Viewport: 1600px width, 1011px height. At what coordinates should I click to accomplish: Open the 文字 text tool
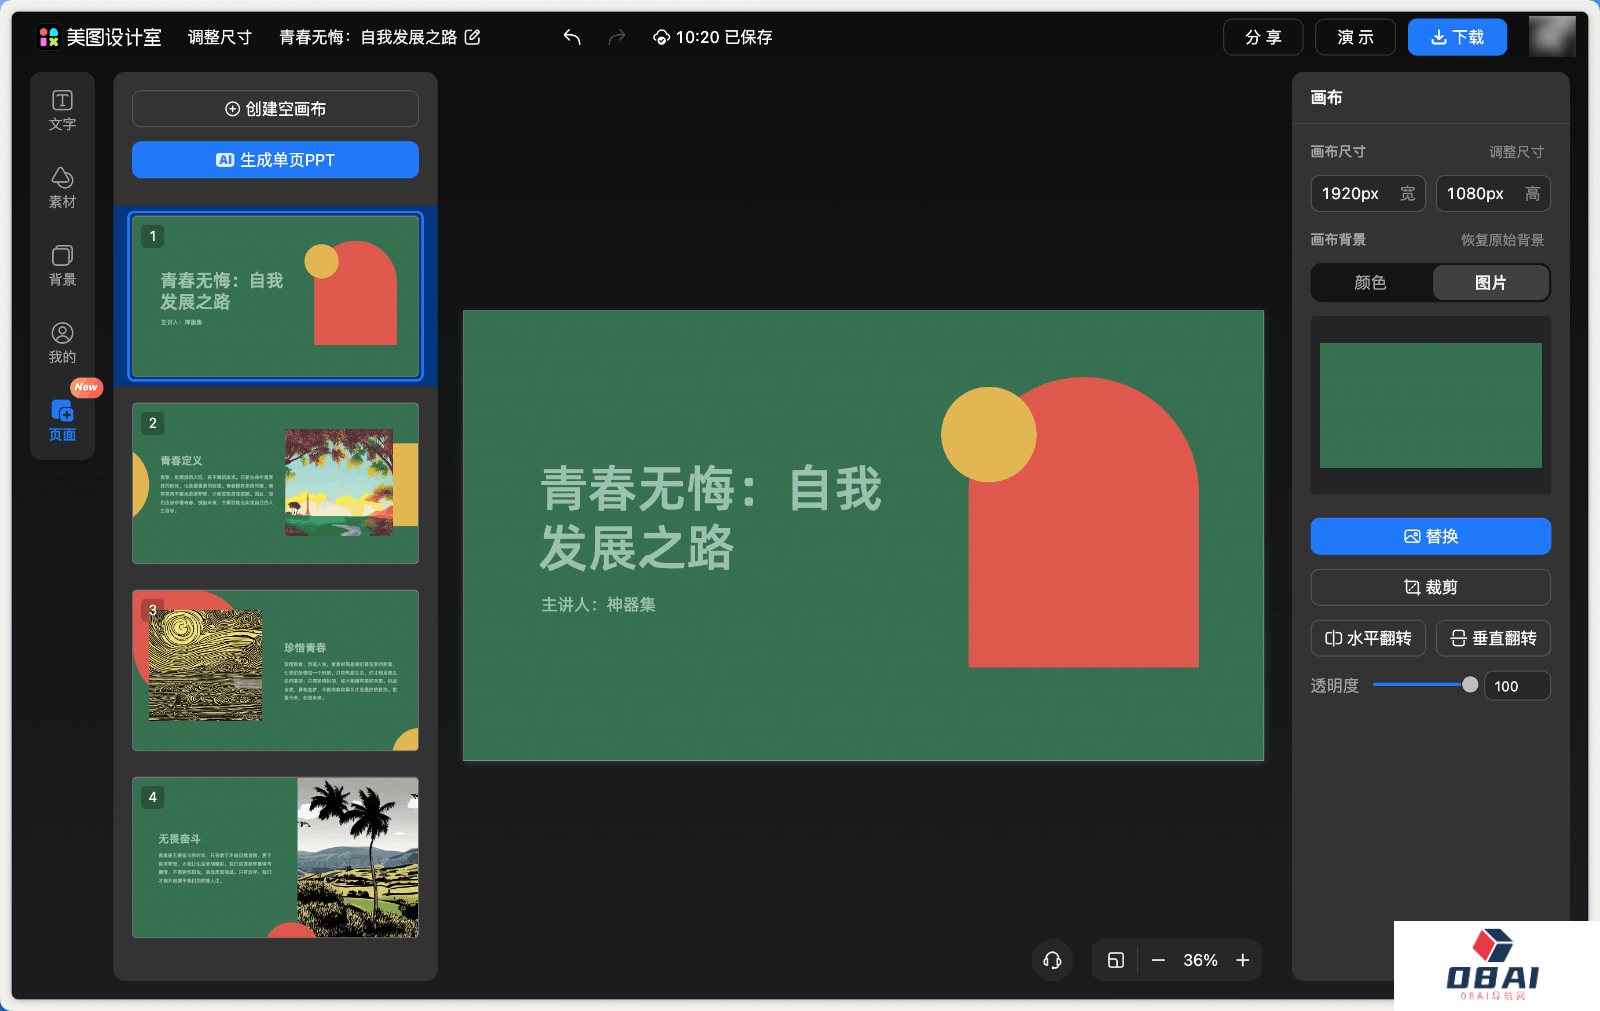62,110
